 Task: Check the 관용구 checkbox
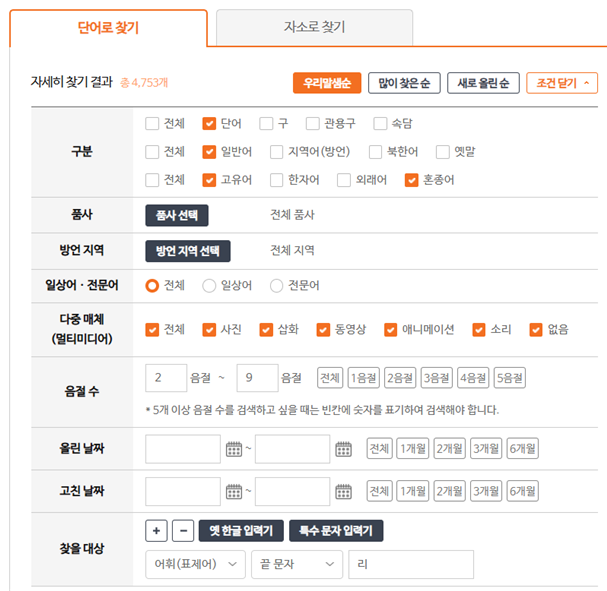point(312,124)
